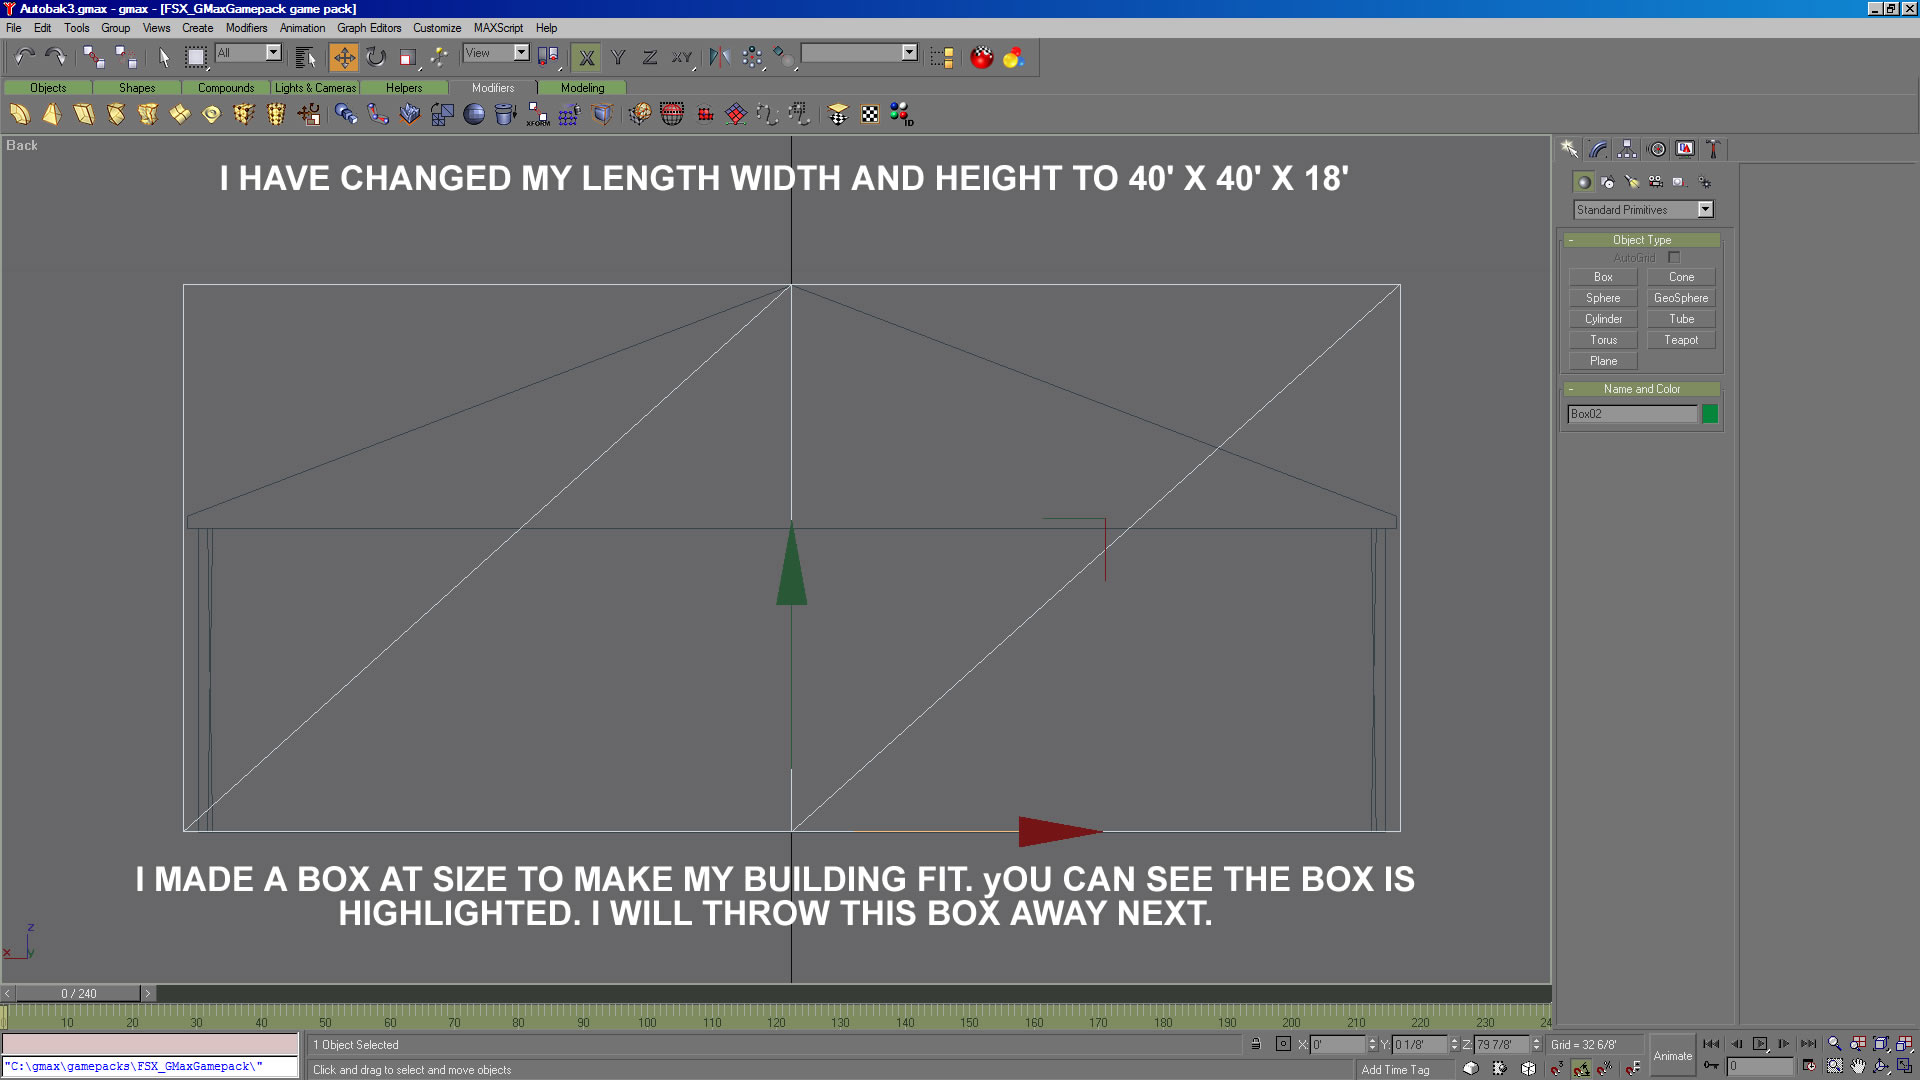Activate the Pan hand tool

point(1858,1067)
